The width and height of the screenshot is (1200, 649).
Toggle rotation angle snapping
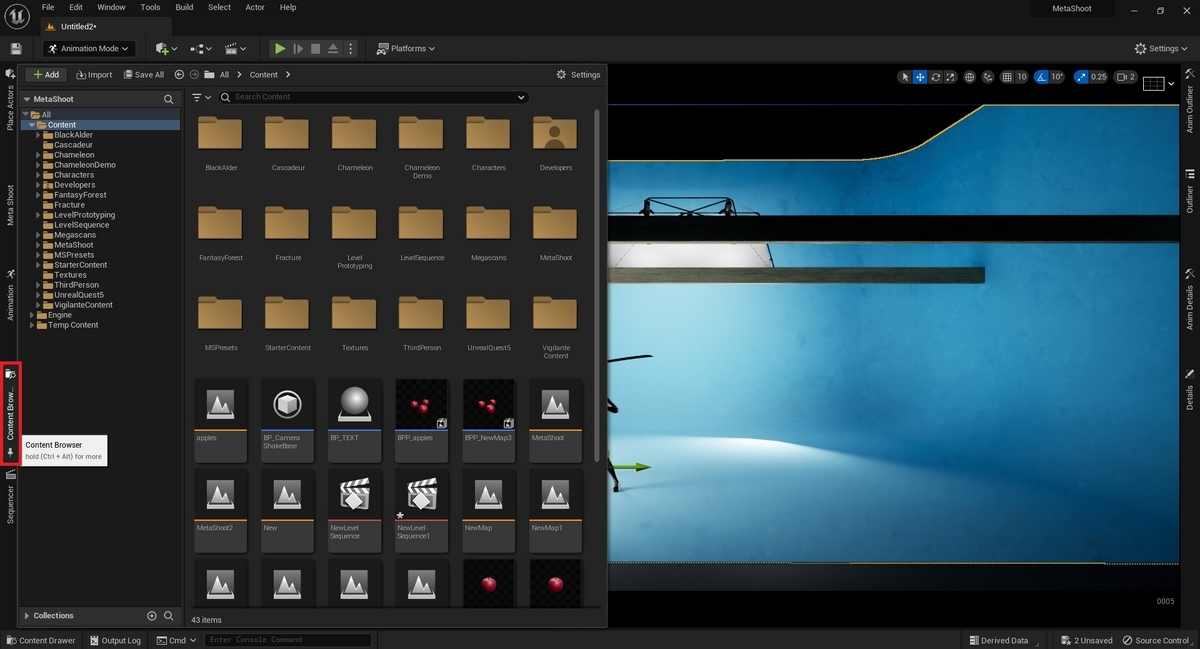[1041, 76]
